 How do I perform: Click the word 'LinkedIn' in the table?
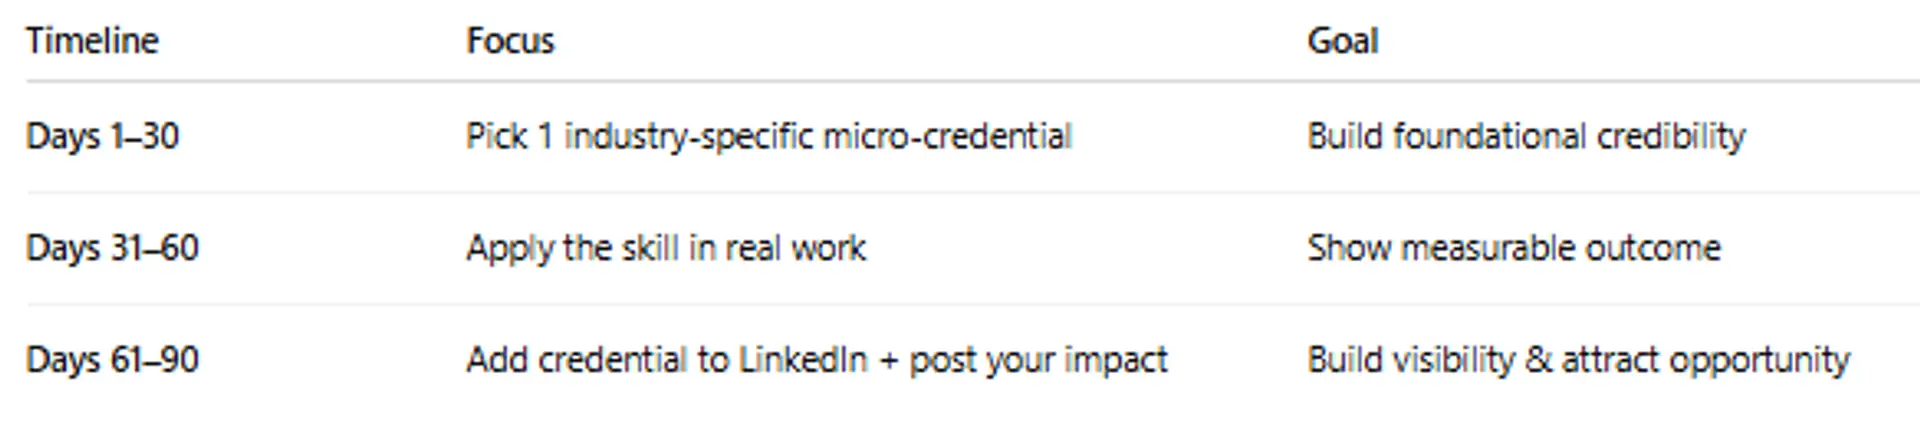pos(802,360)
